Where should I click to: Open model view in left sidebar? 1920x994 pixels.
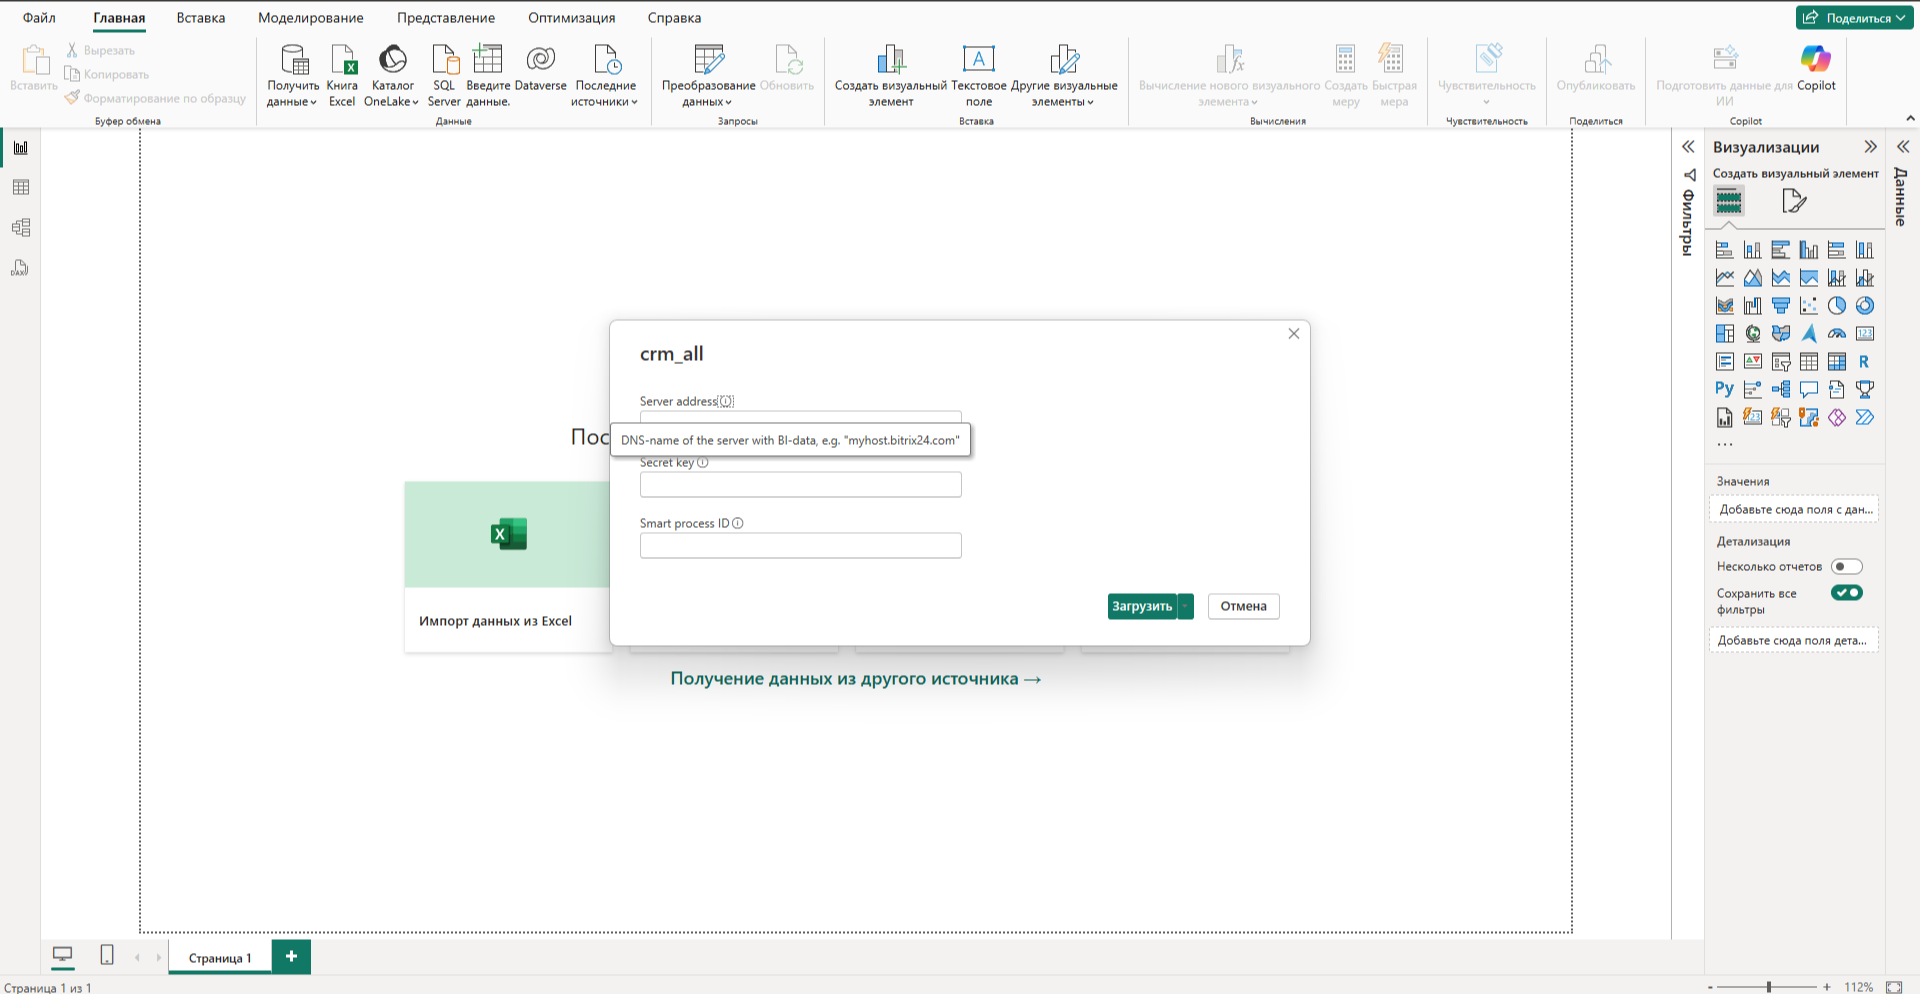21,228
